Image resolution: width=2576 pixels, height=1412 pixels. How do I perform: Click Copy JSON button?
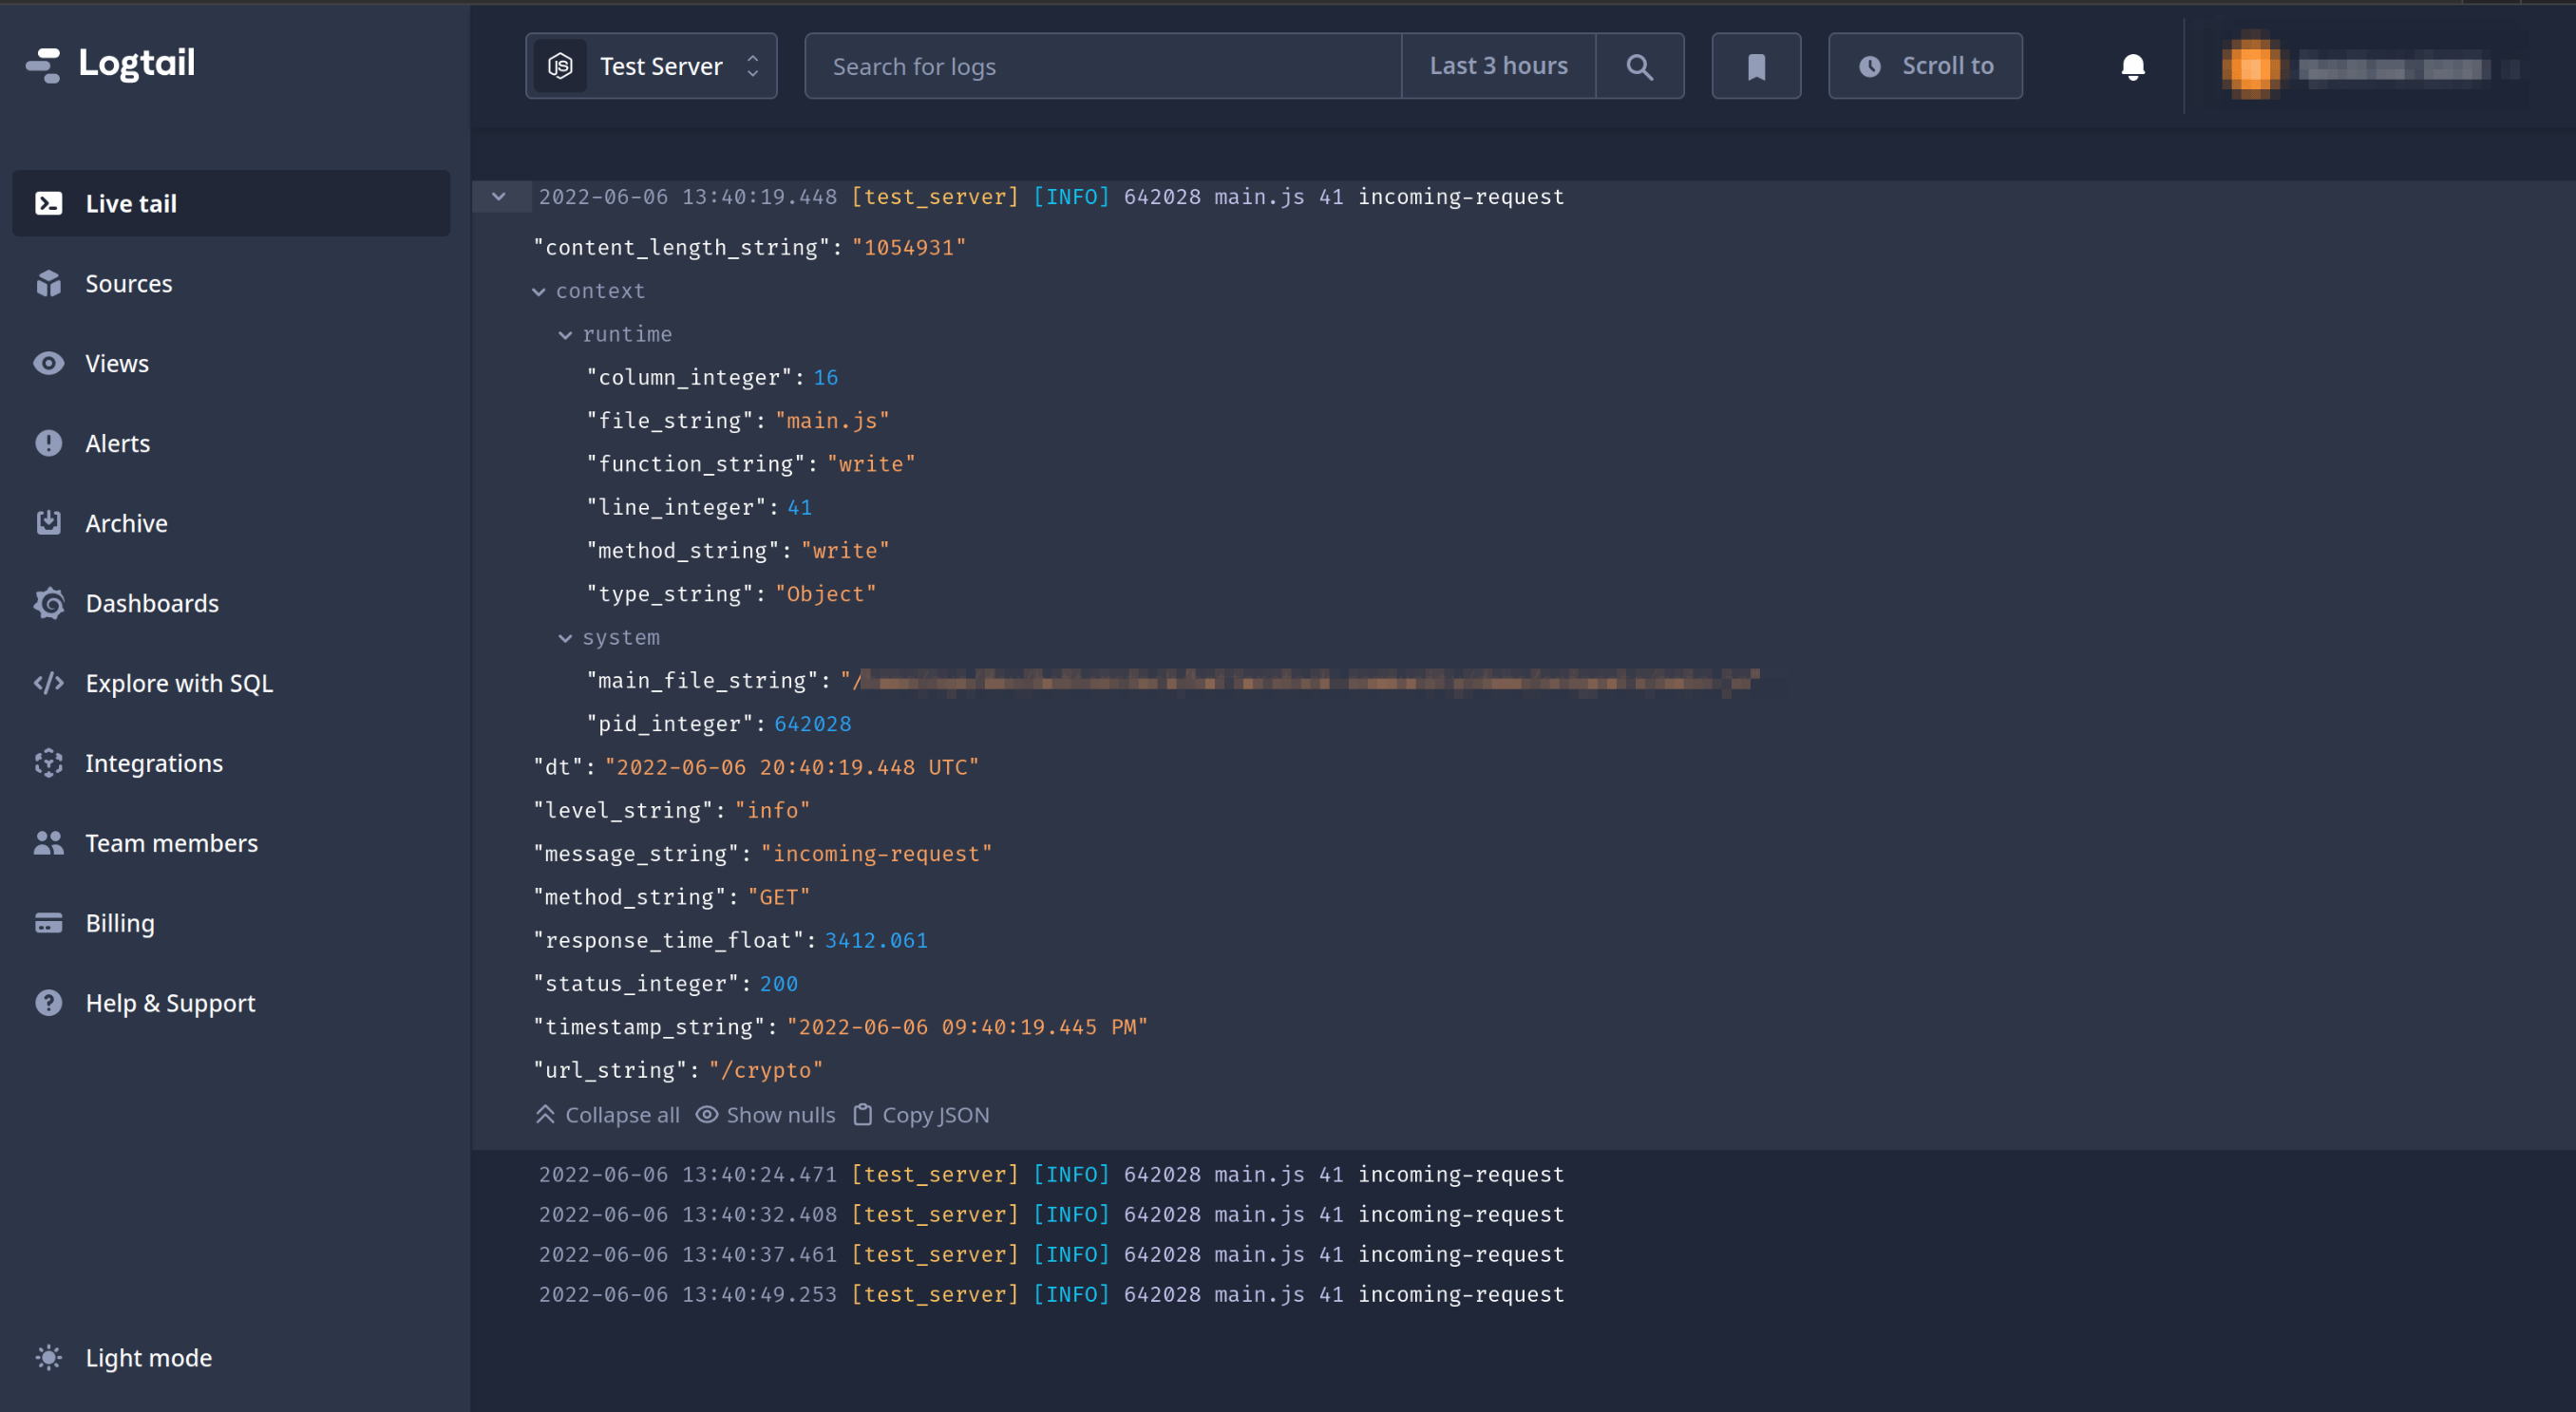pyautogui.click(x=922, y=1115)
